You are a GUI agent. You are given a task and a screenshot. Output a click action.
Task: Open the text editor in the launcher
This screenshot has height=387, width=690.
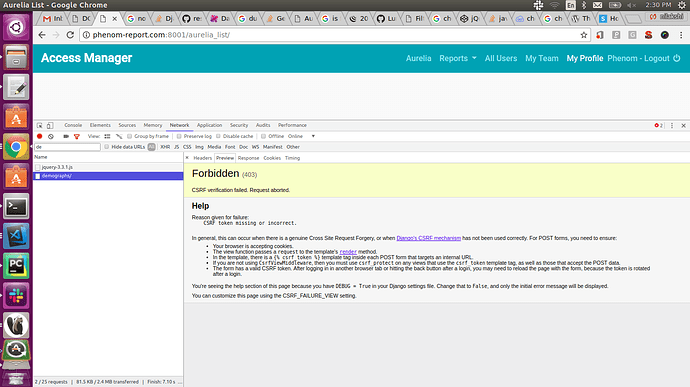(x=16, y=87)
